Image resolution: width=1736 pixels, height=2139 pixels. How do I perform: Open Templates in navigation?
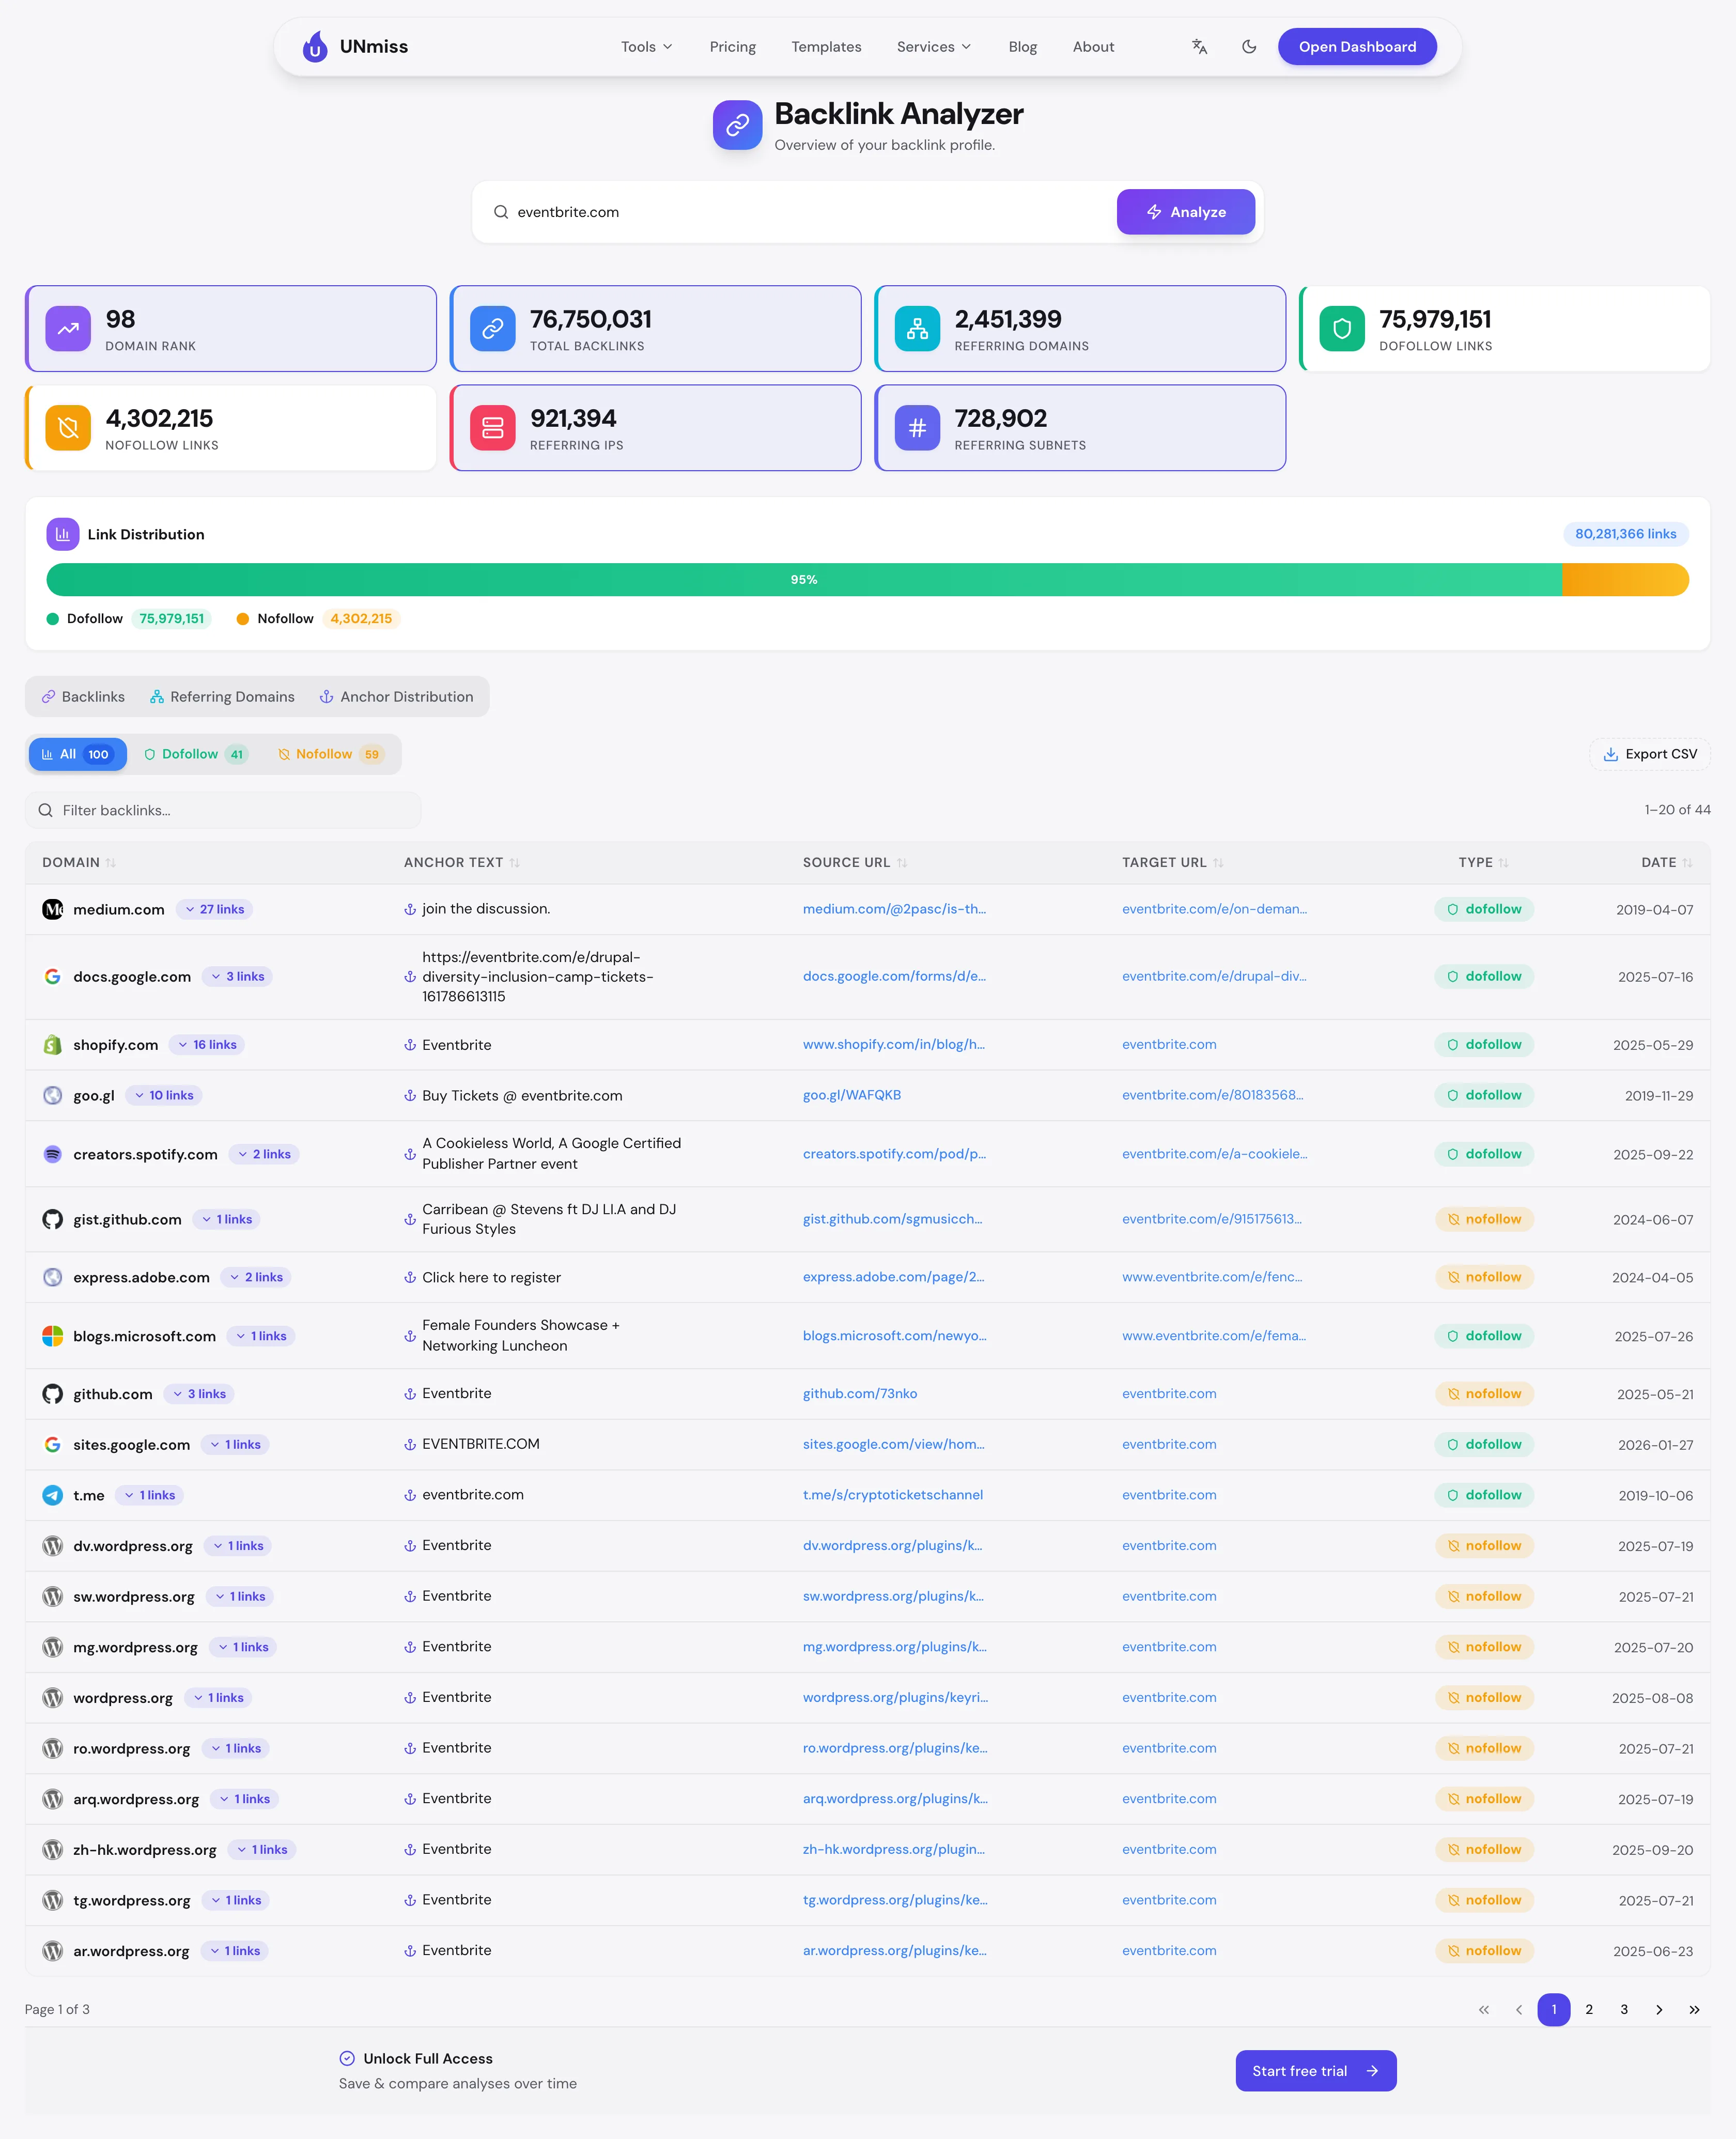coord(826,47)
